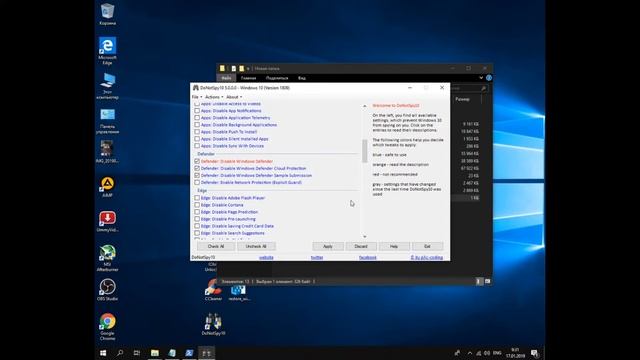Select the OBS Studio desktop shortcut
Screen dimensions: 640x360
pos(107,290)
